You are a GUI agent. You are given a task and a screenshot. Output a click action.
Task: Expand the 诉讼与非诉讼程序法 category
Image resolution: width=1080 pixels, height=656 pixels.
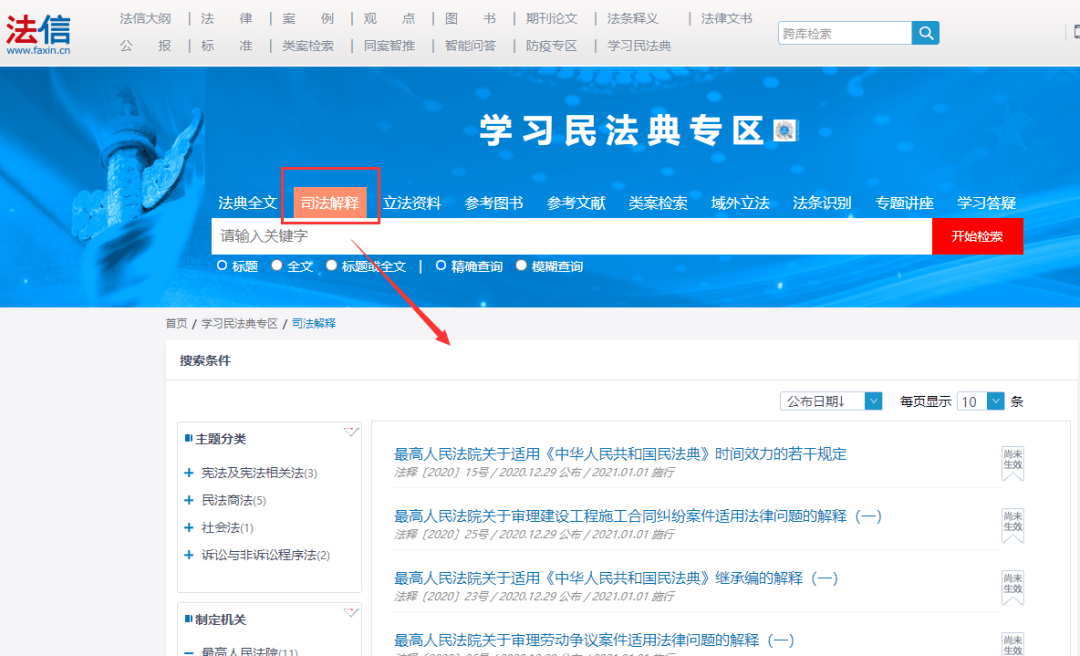(x=189, y=555)
